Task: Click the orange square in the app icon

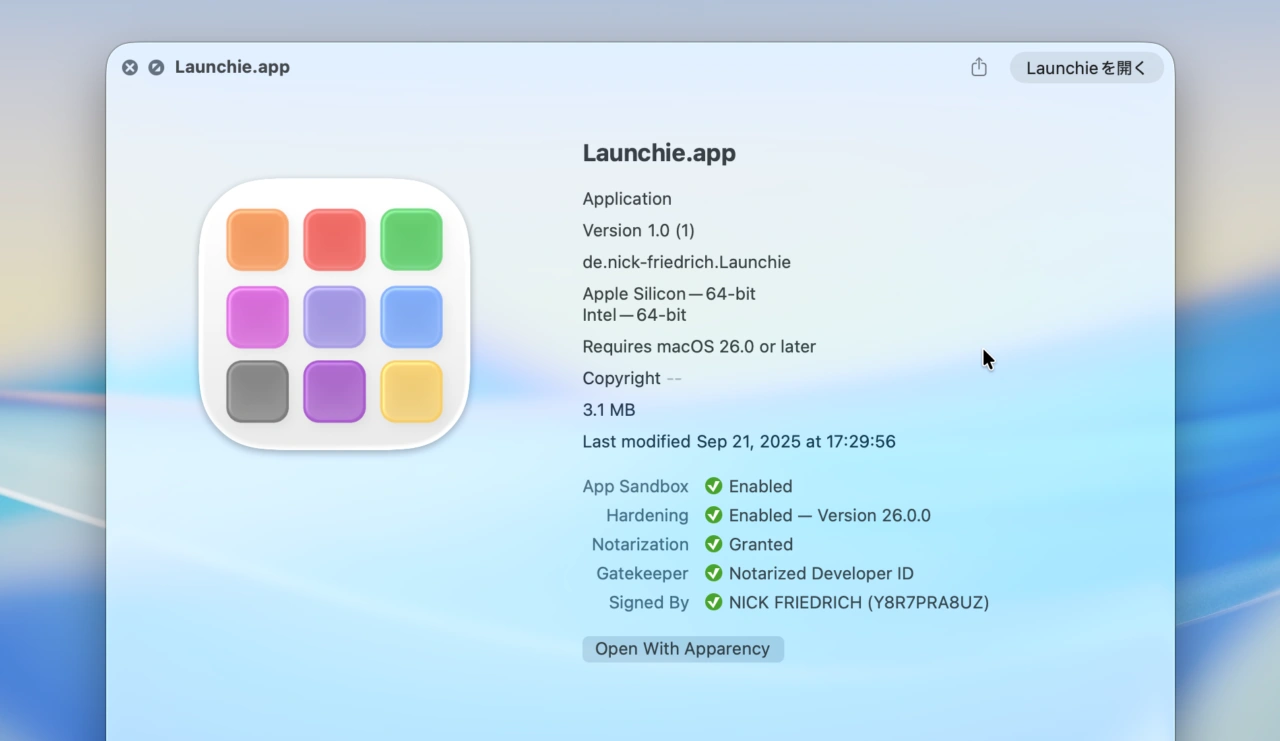Action: (x=258, y=240)
